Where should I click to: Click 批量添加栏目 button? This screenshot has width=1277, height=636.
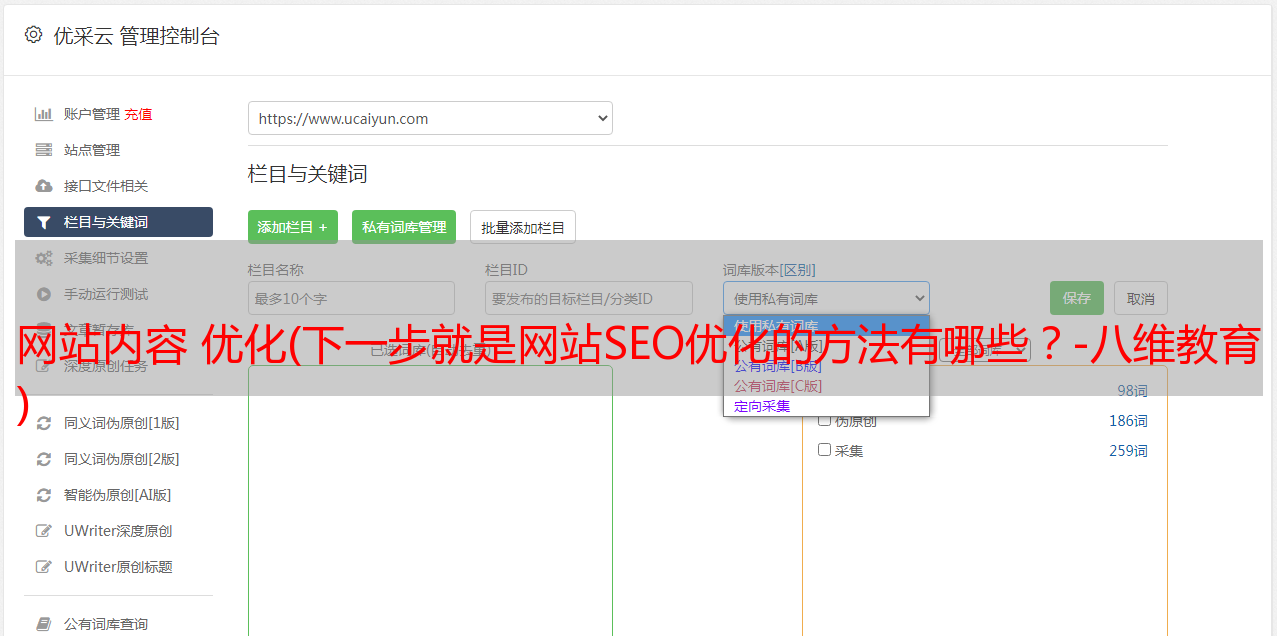coord(523,227)
